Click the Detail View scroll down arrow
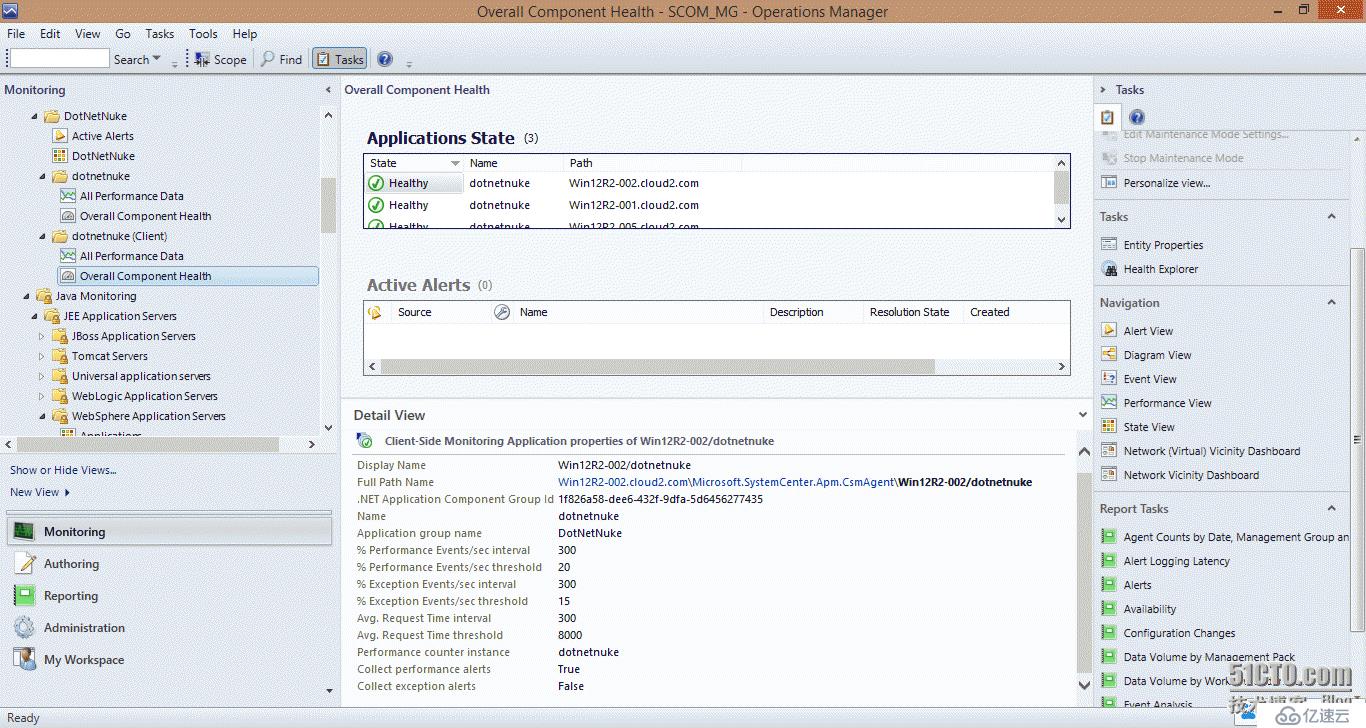 tap(1084, 685)
